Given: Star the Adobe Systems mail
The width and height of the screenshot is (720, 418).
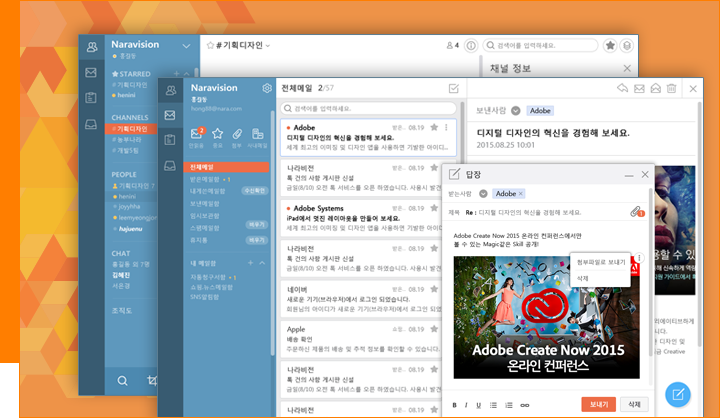Looking at the screenshot, I should coord(434,208).
